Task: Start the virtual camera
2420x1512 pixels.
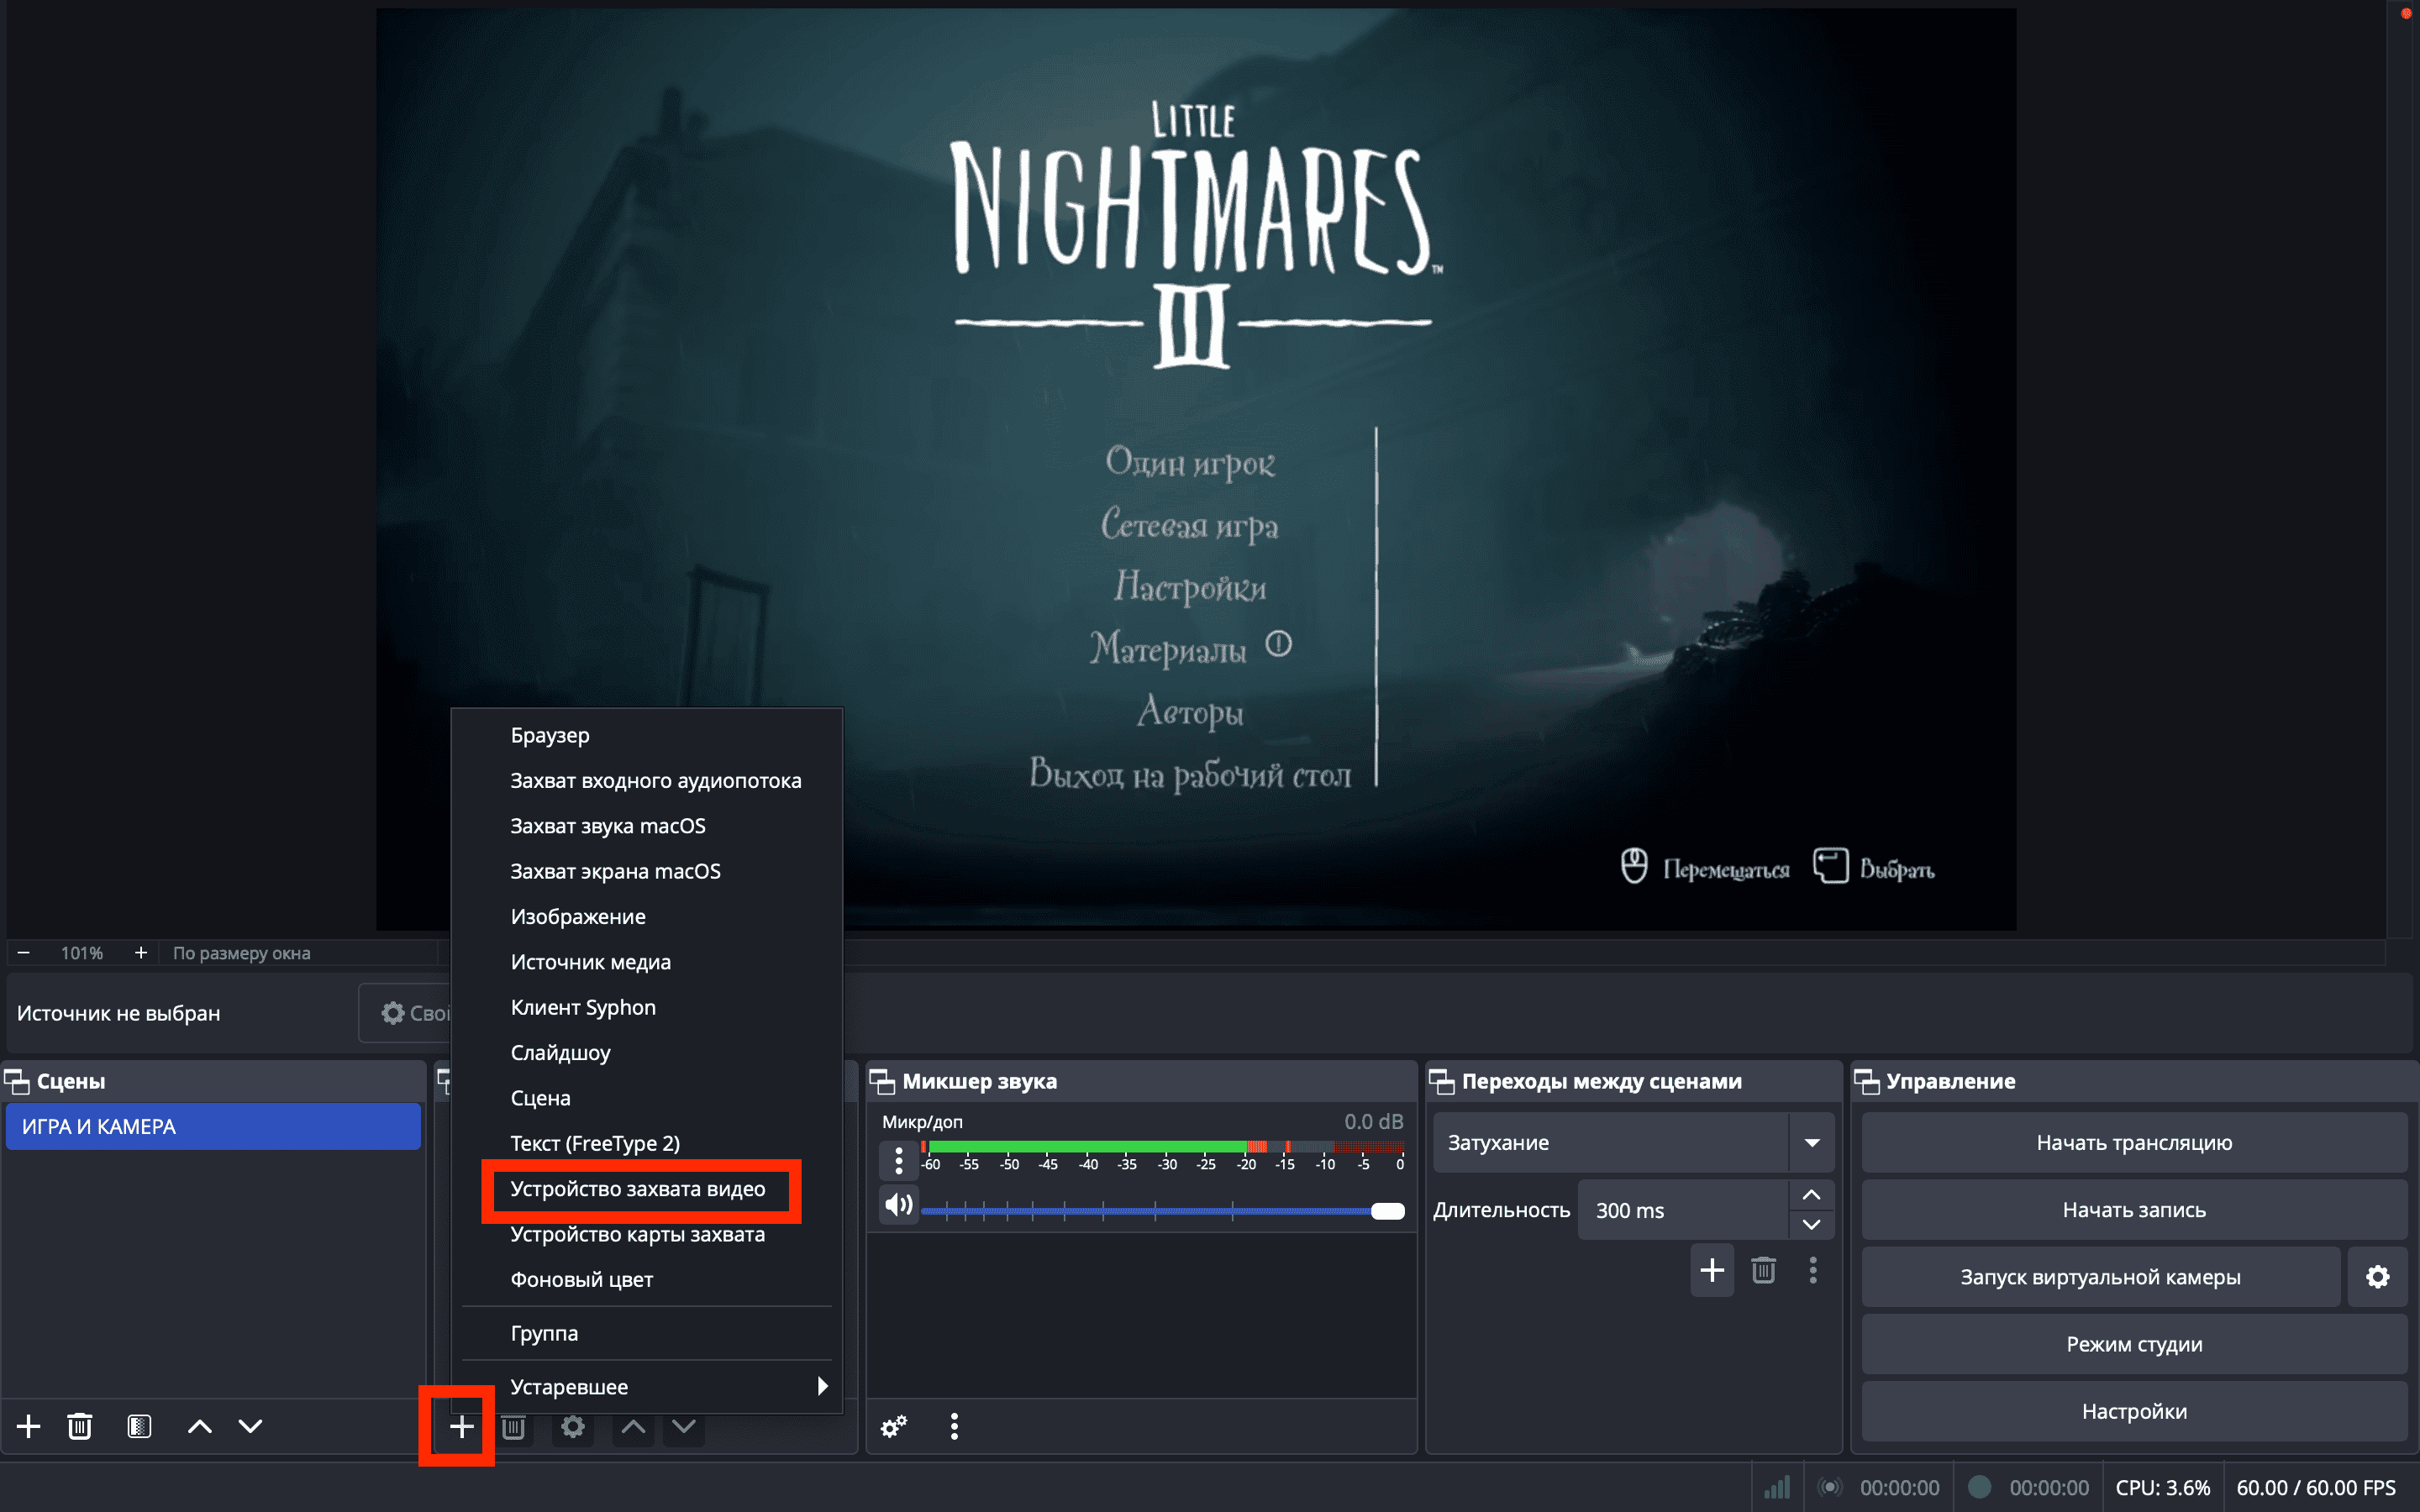Action: pos(2099,1277)
